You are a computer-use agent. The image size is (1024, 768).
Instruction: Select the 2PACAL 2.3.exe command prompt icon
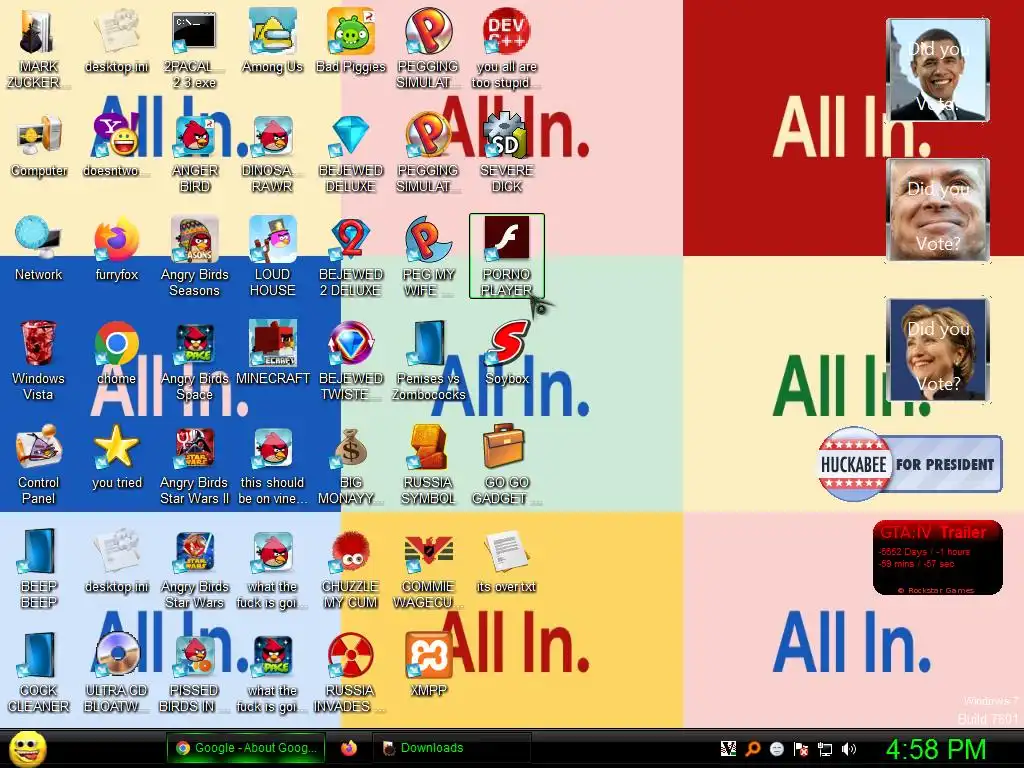[x=194, y=49]
